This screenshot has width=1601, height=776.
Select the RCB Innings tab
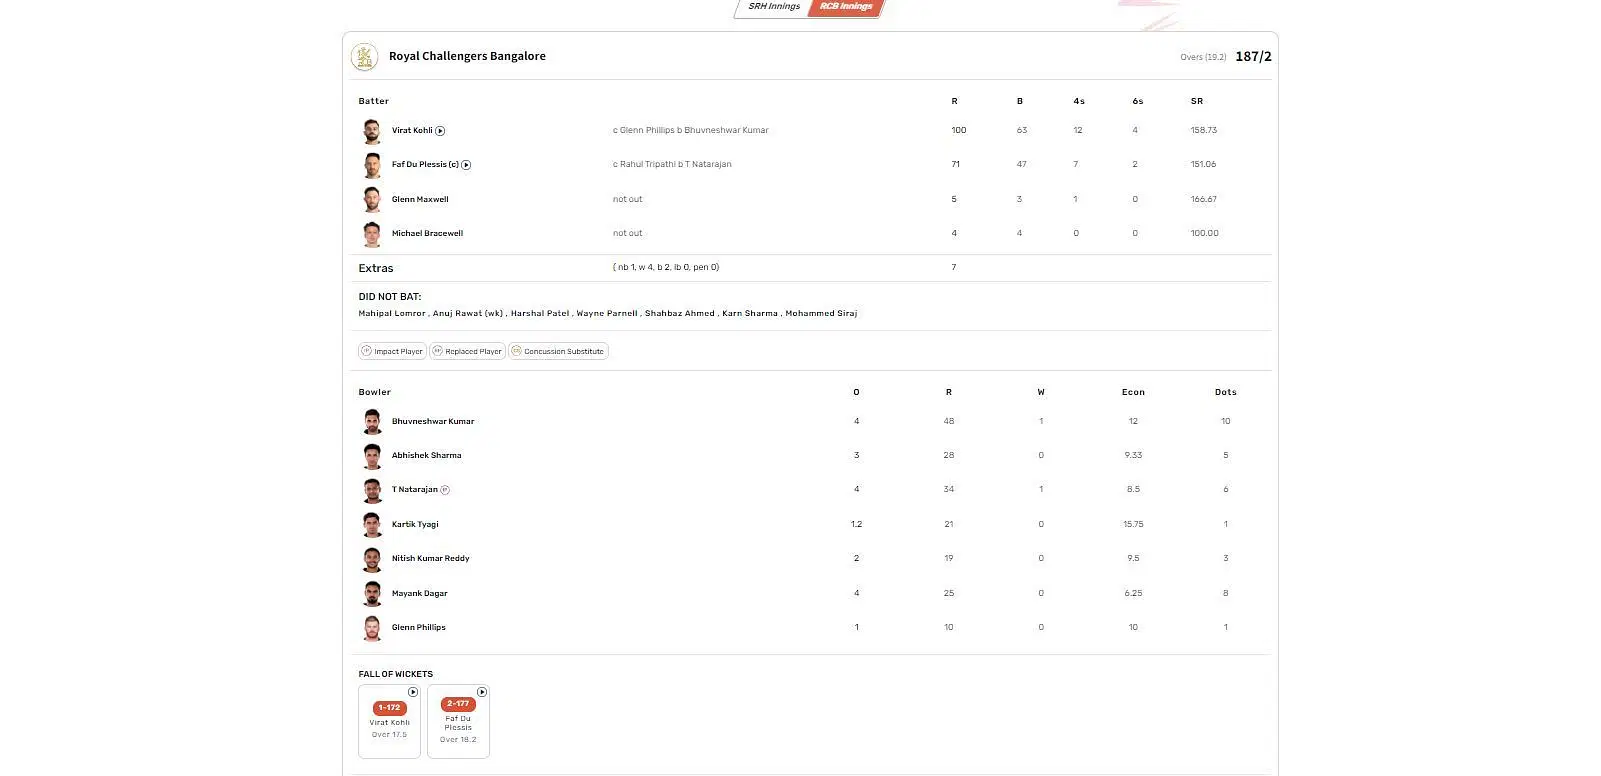pos(846,7)
